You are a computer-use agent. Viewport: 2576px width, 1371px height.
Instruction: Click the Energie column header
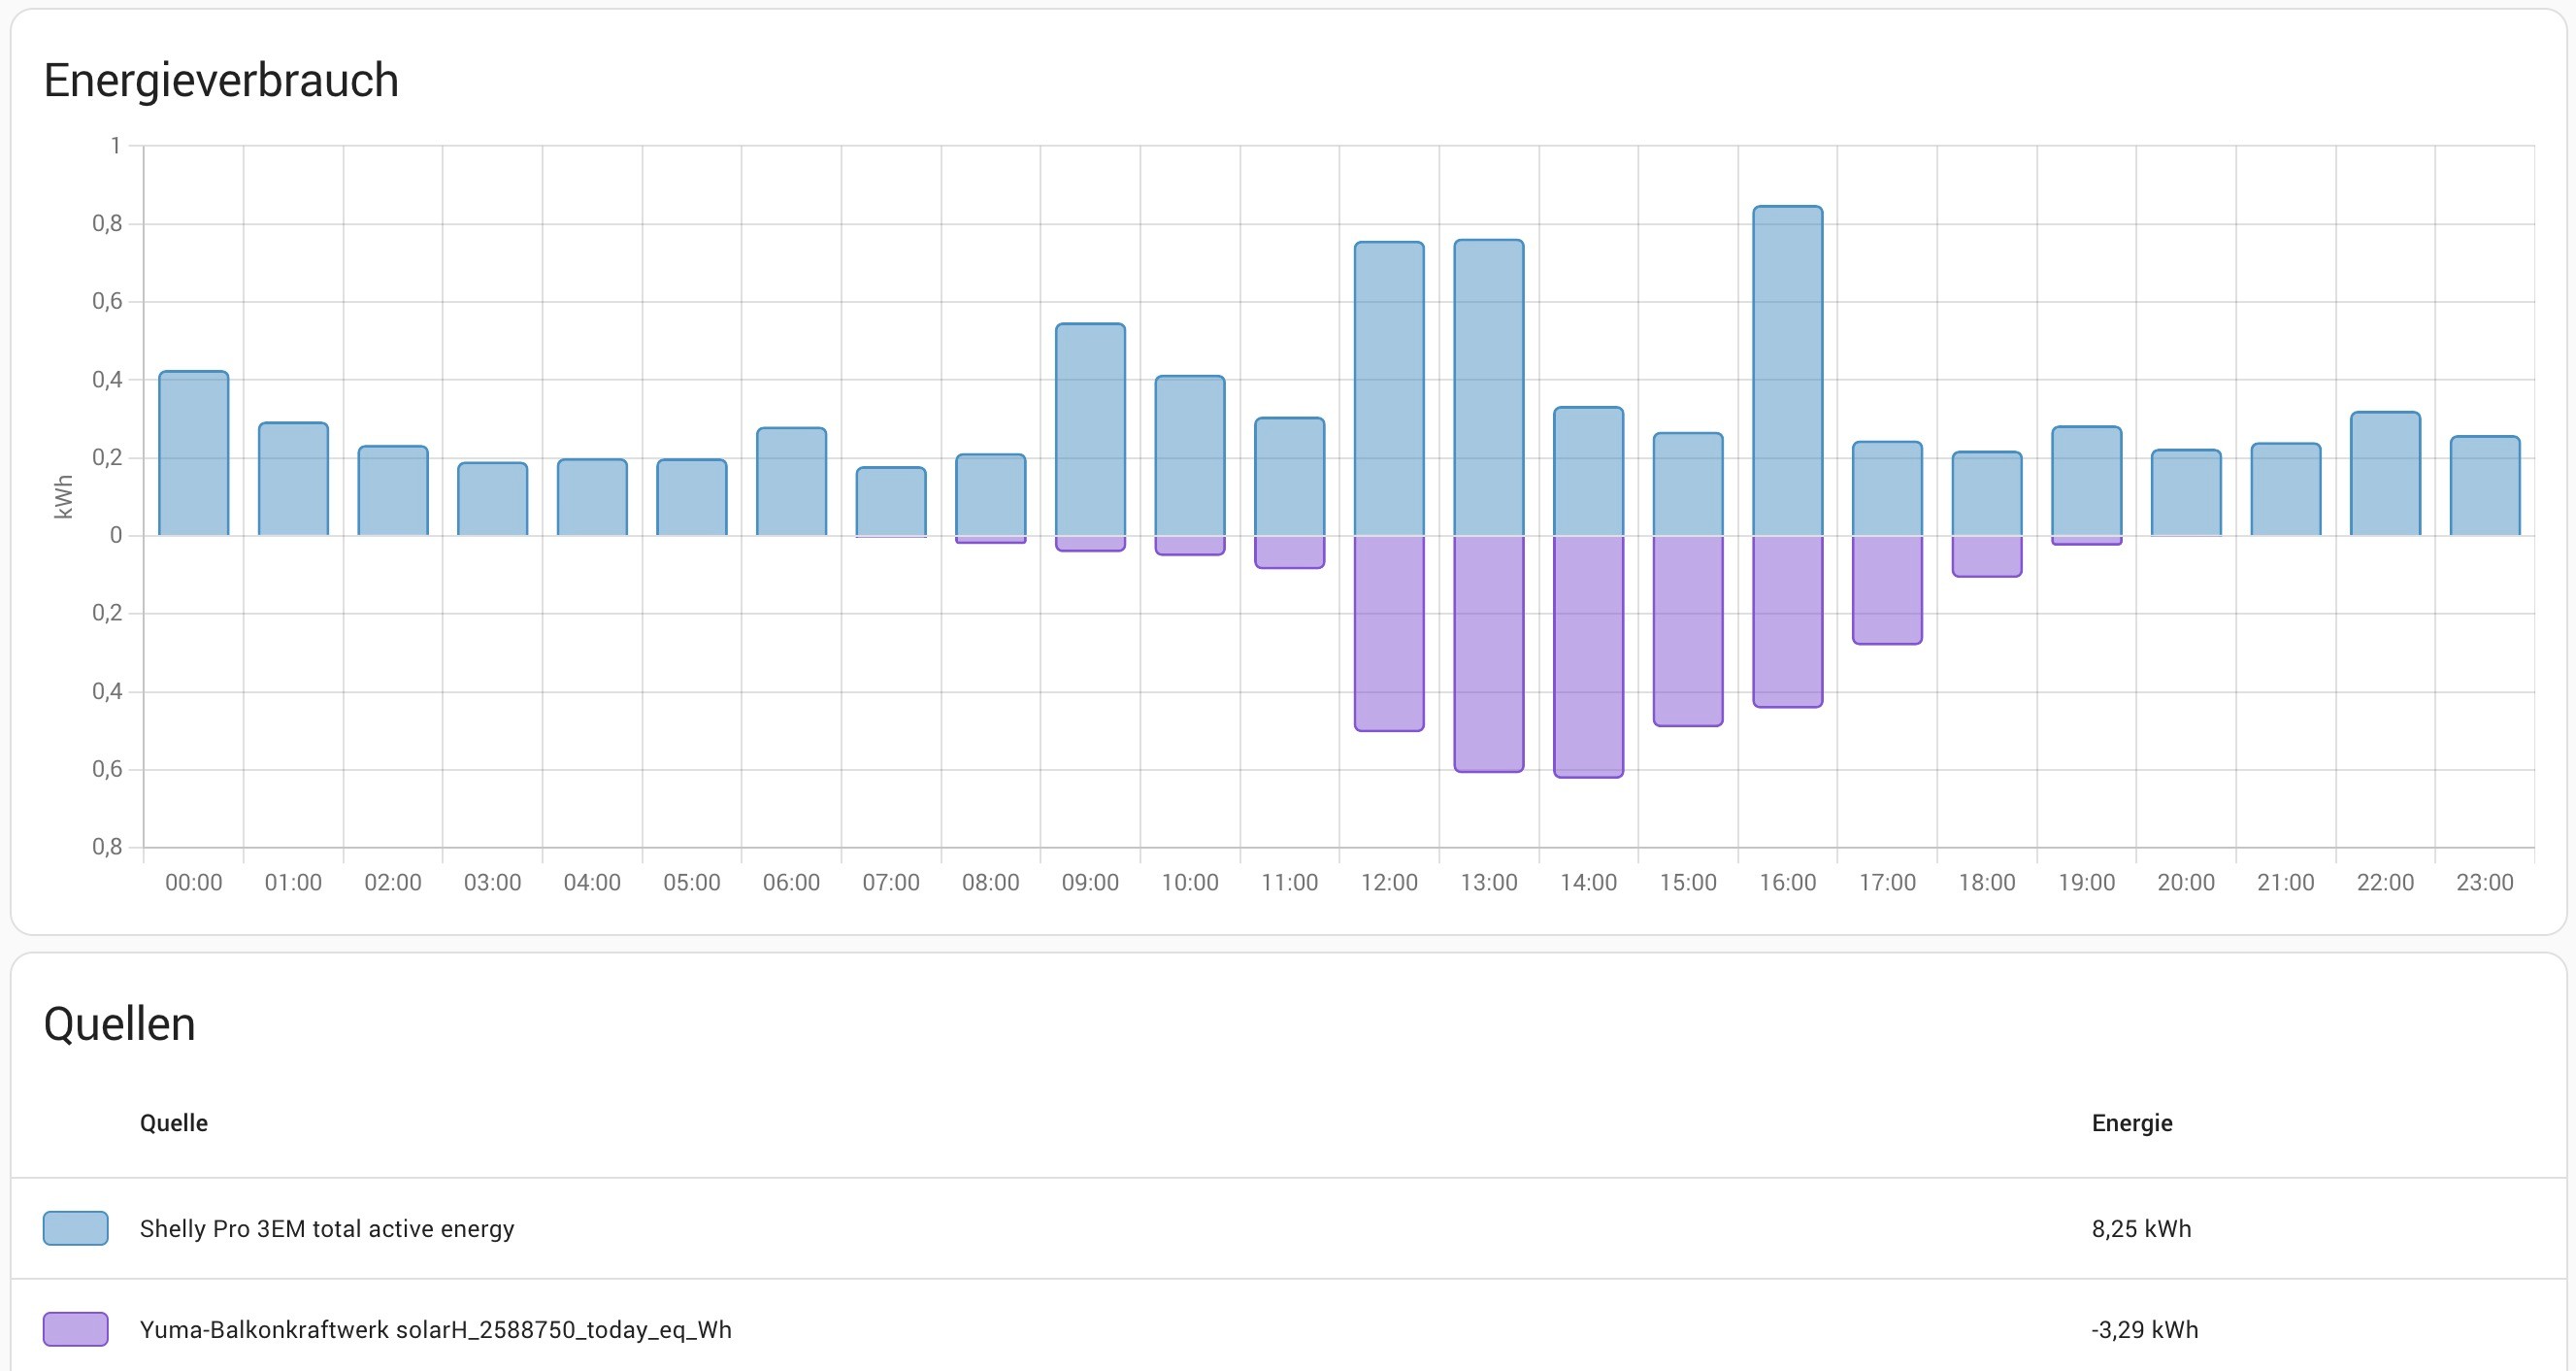[x=2132, y=1122]
